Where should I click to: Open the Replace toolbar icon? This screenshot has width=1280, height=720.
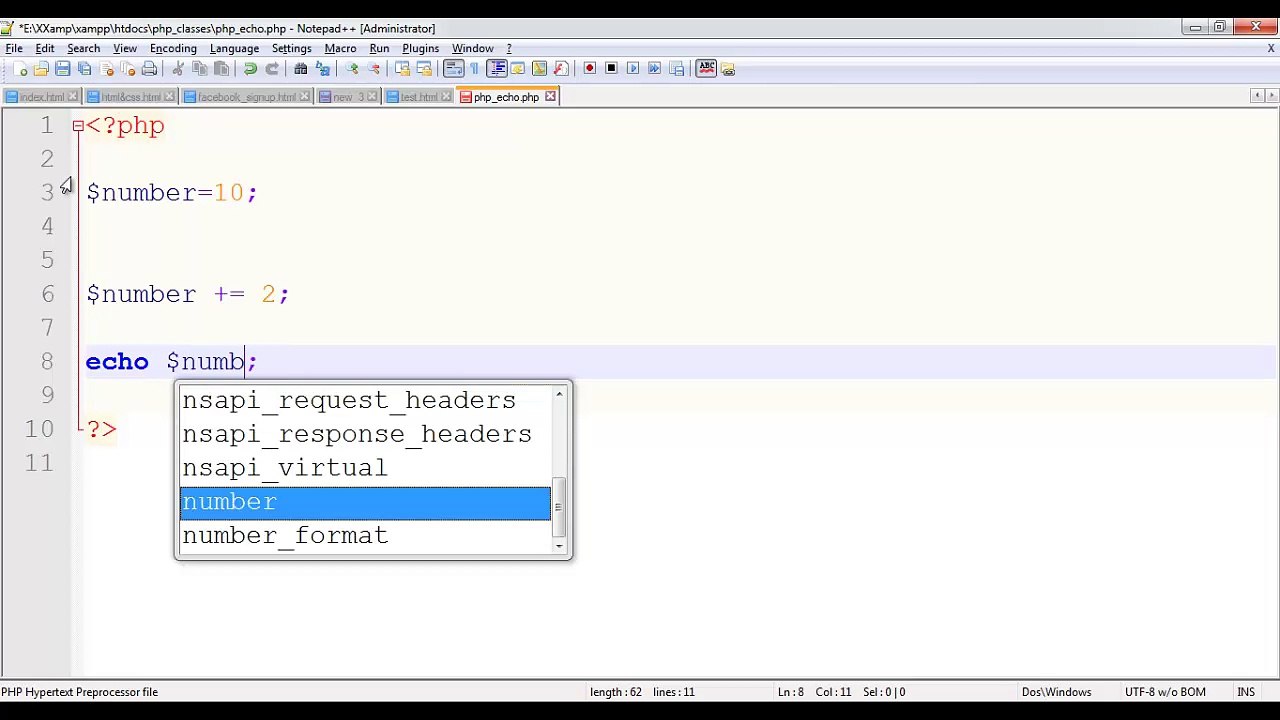coord(322,69)
